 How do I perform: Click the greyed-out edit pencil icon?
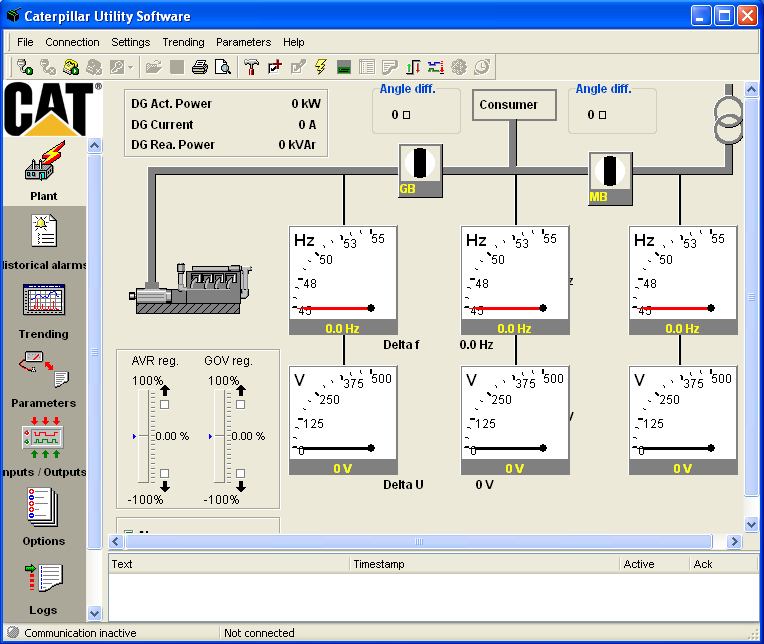coord(298,67)
